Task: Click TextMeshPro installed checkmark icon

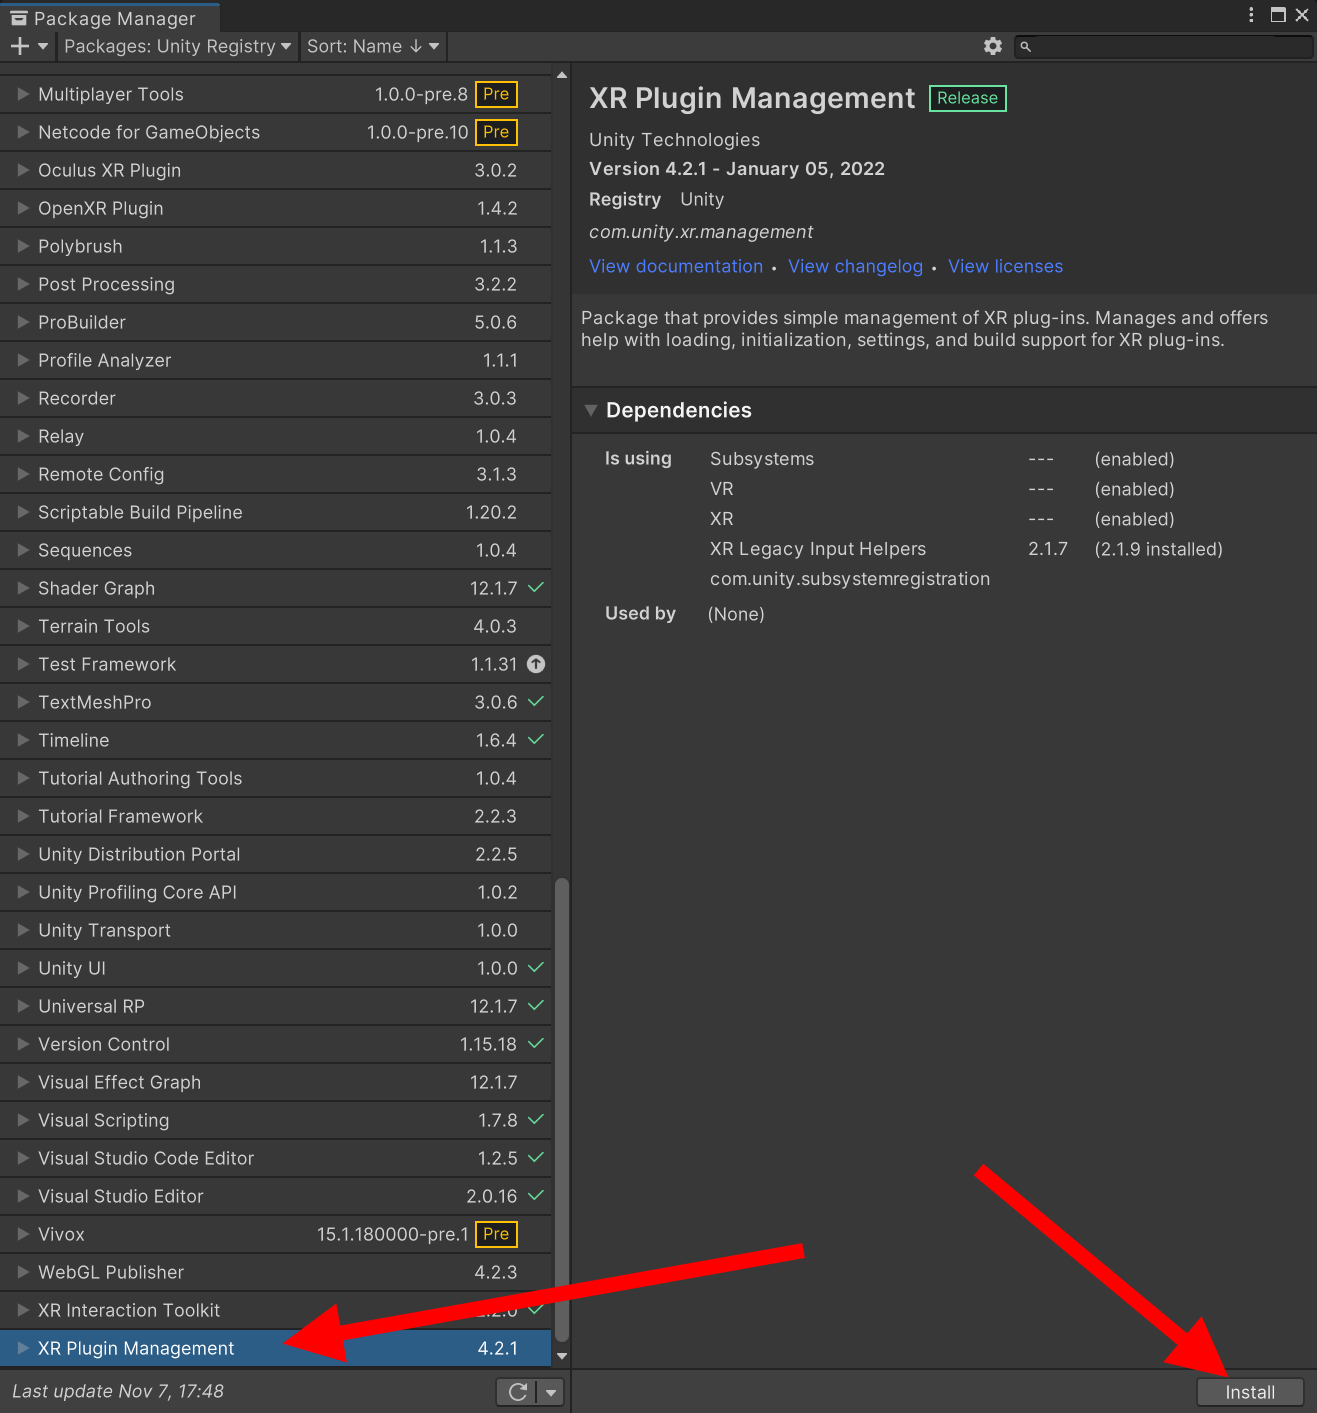Action: [536, 702]
